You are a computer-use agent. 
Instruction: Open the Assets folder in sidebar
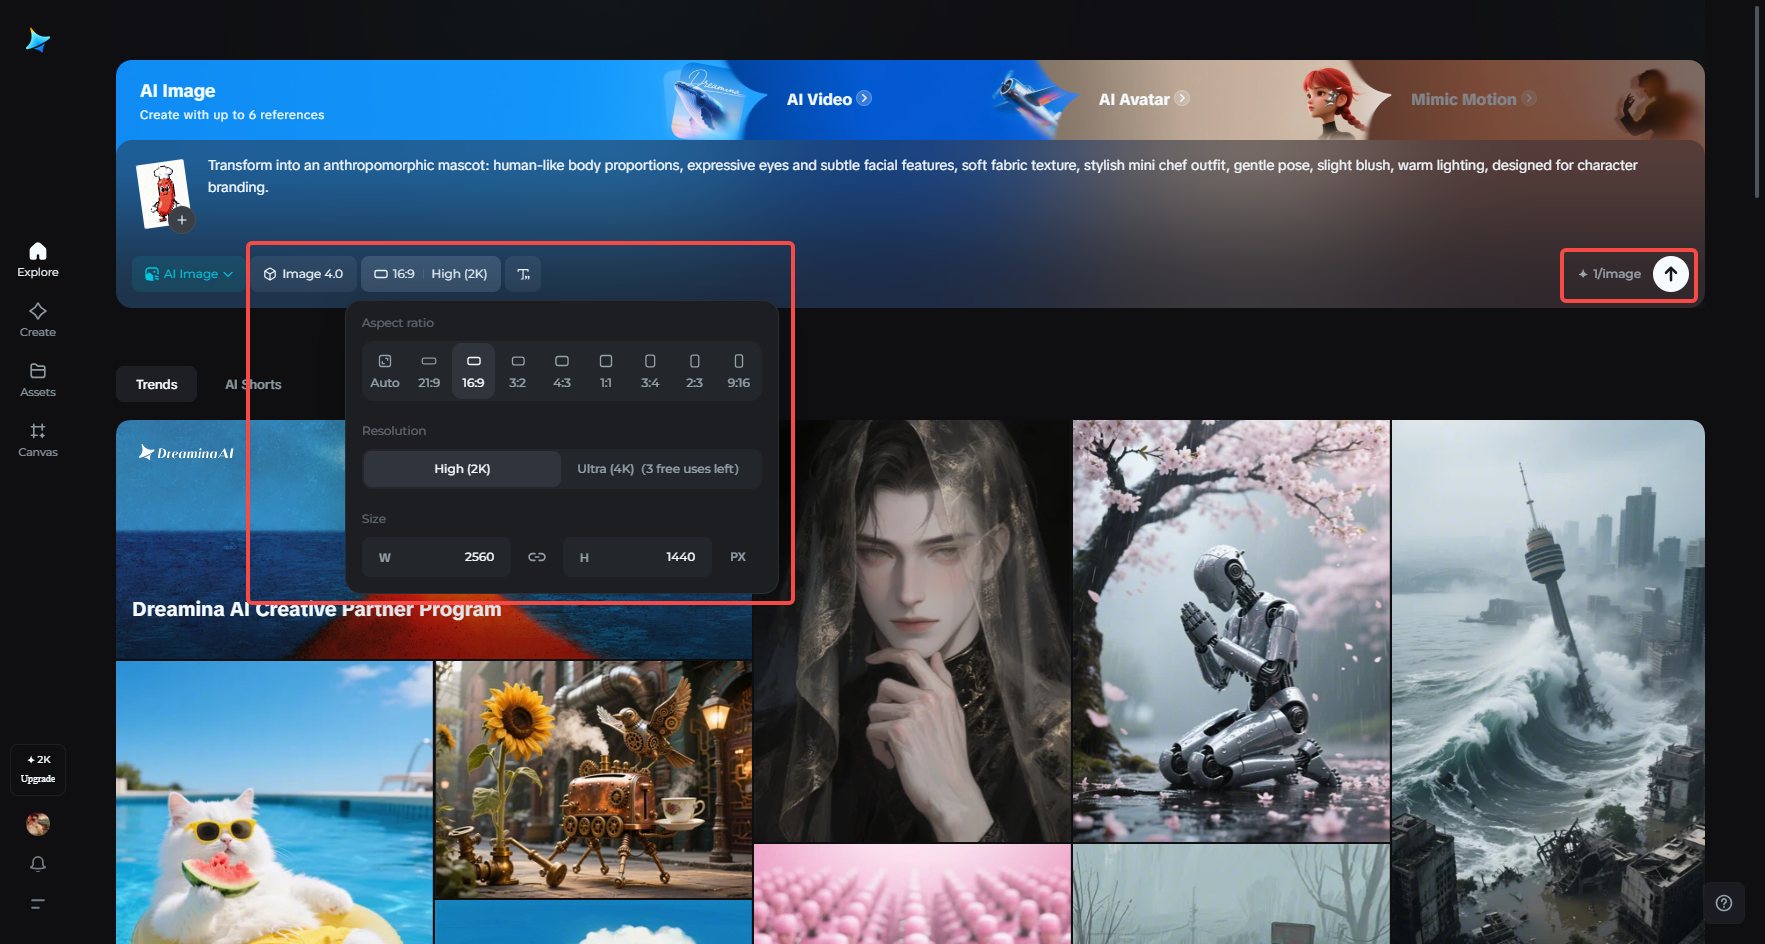(x=38, y=379)
